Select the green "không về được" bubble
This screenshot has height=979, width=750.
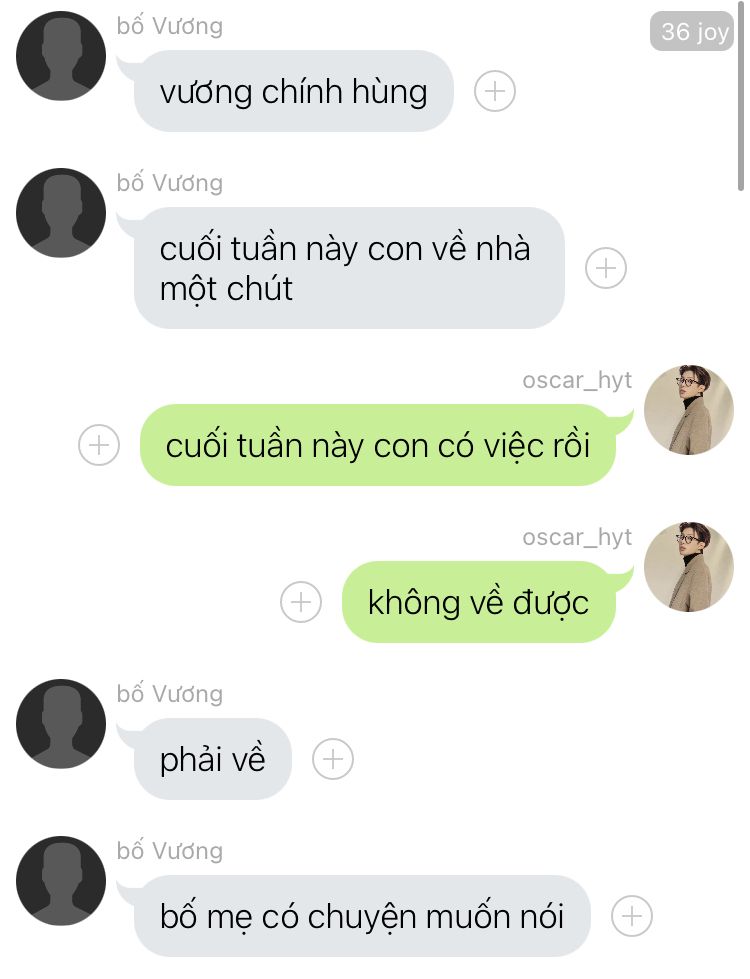(x=478, y=602)
